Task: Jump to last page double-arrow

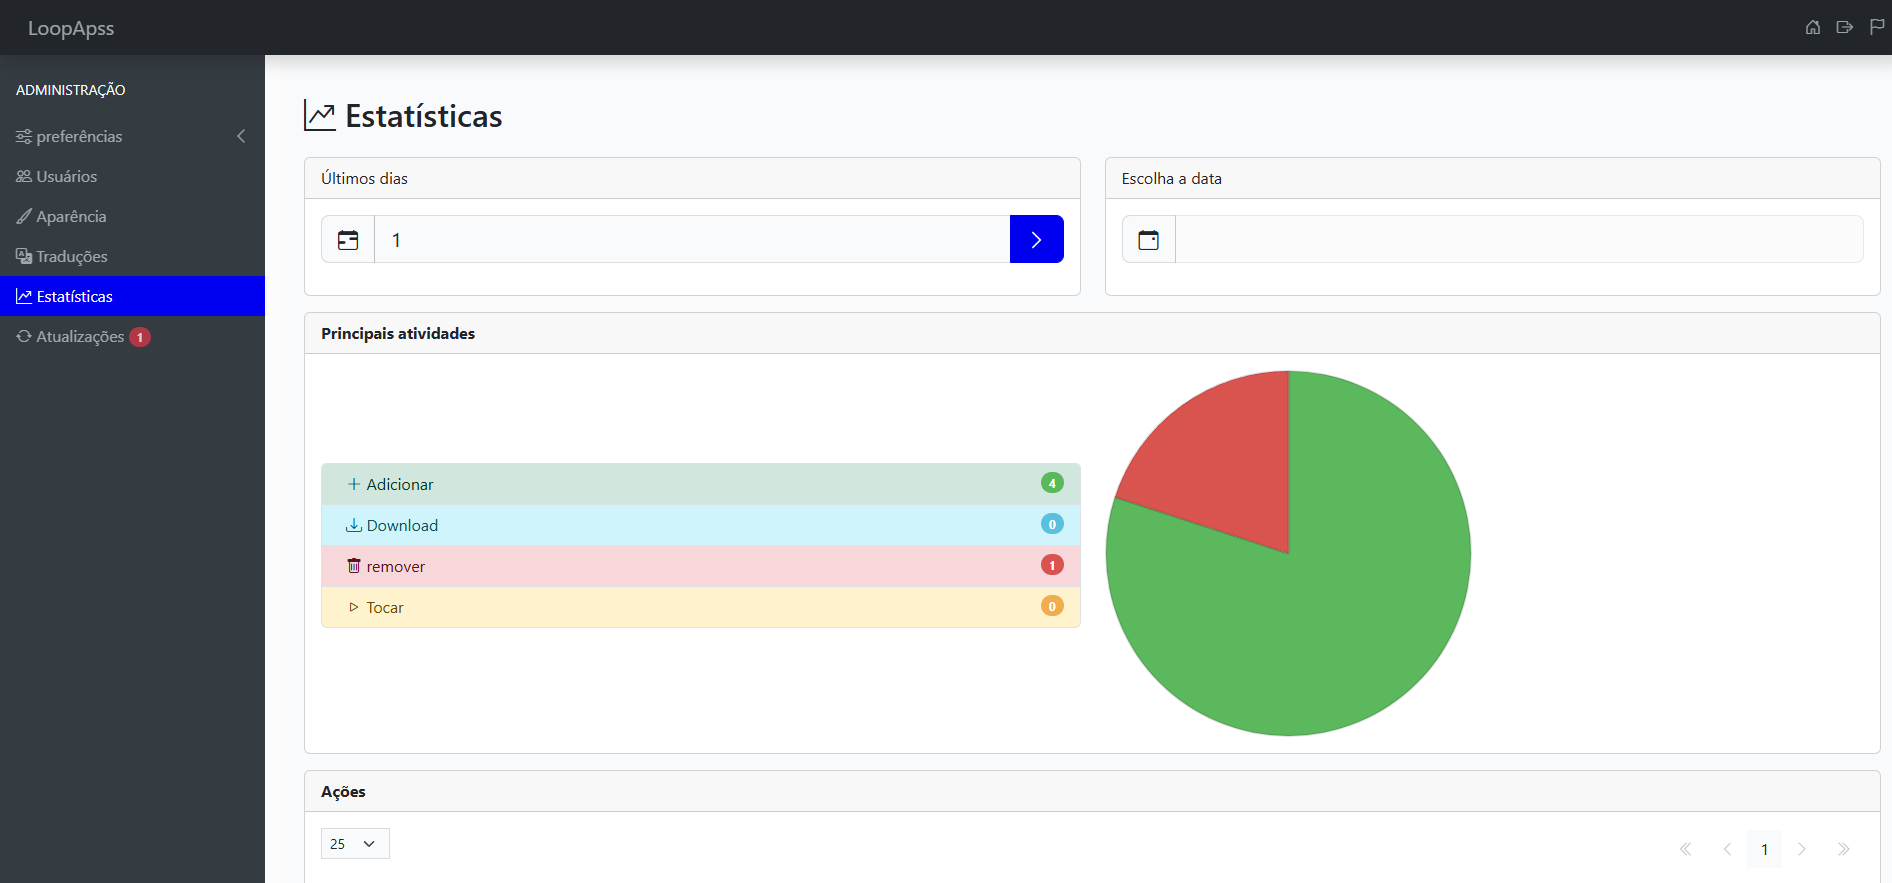Action: 1844,849
